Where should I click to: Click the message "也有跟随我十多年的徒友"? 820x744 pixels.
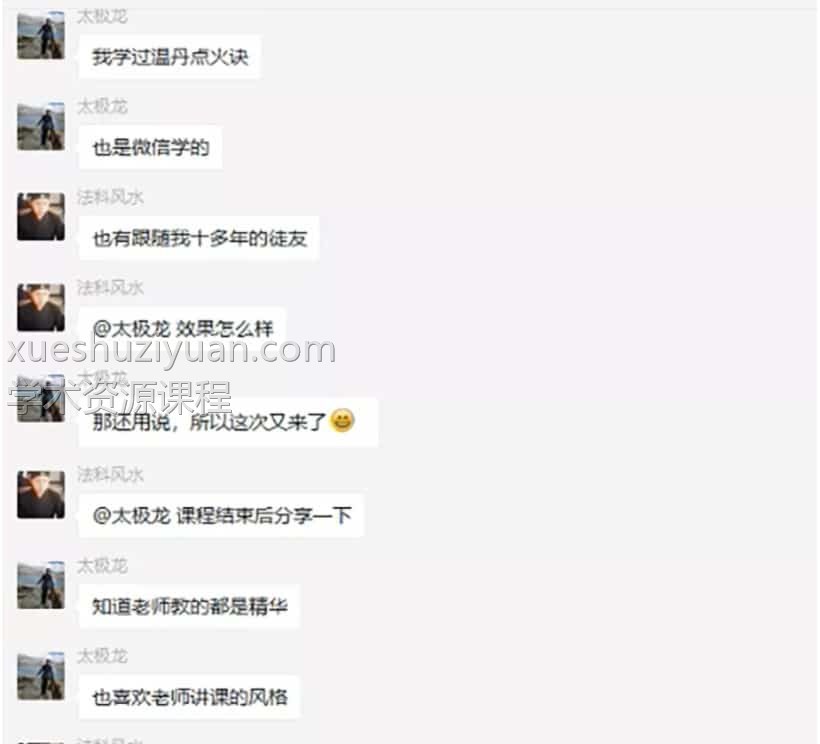click(199, 238)
